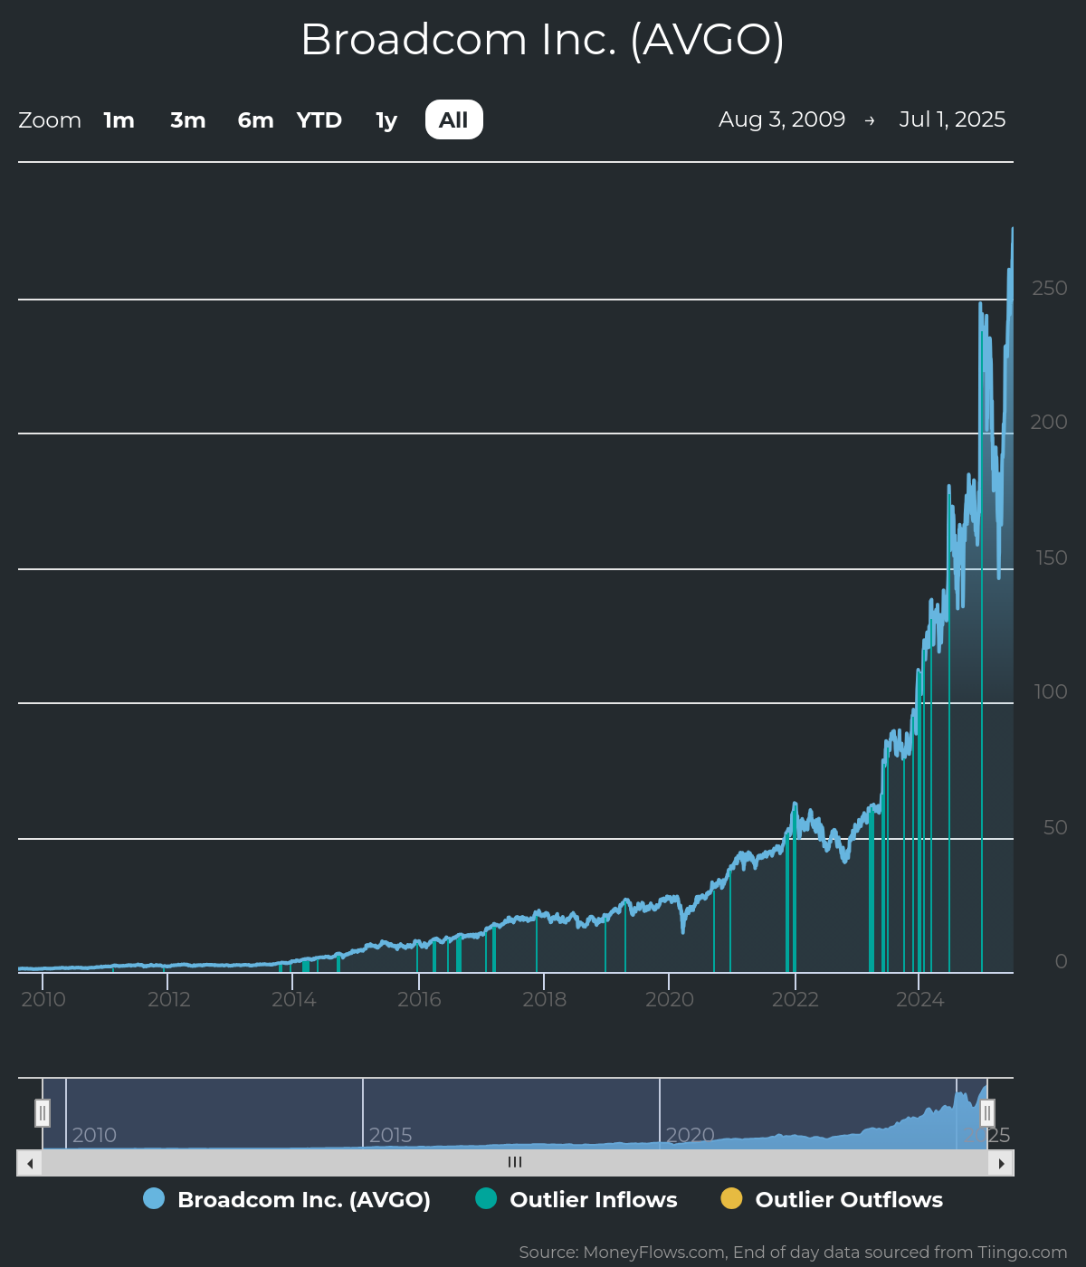Click the navigator 2015 label
The image size is (1086, 1267).
[x=391, y=1135]
